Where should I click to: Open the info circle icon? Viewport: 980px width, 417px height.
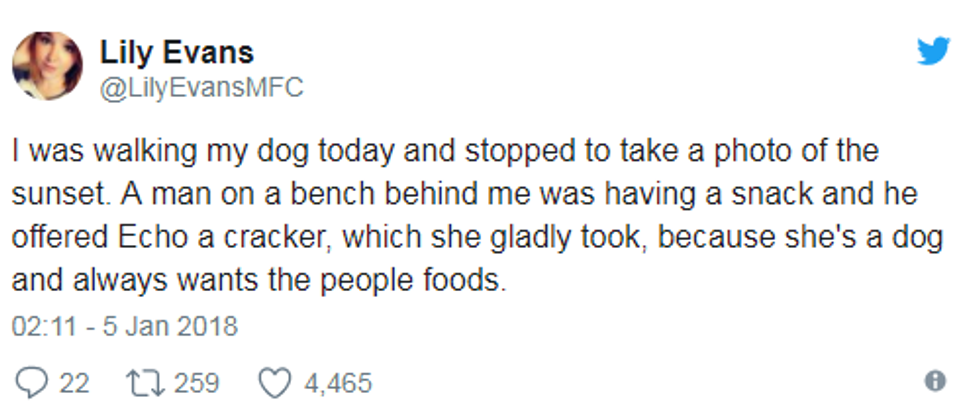click(x=935, y=381)
